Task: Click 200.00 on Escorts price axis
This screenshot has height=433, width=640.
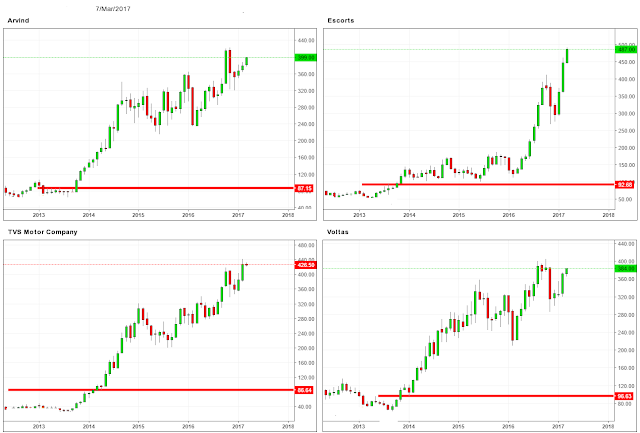Action: pyautogui.click(x=627, y=148)
